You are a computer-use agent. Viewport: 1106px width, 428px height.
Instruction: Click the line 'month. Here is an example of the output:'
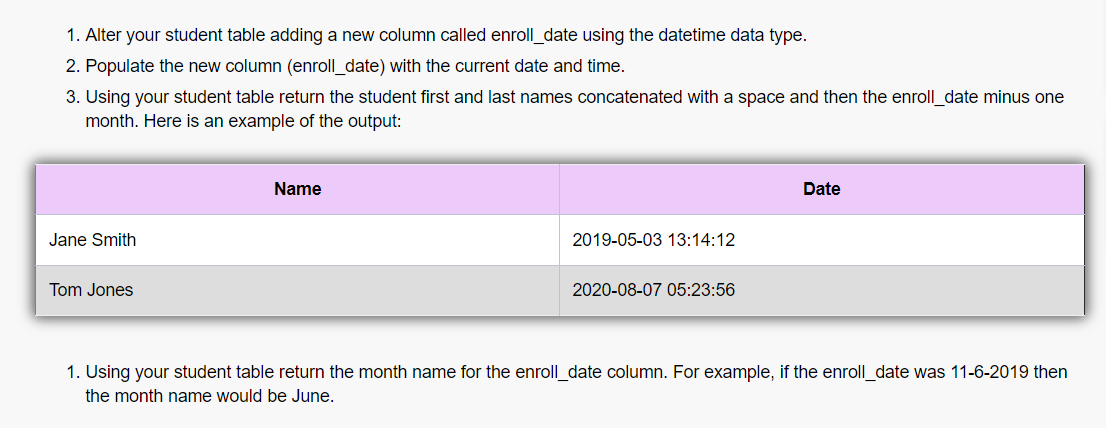[x=243, y=121]
